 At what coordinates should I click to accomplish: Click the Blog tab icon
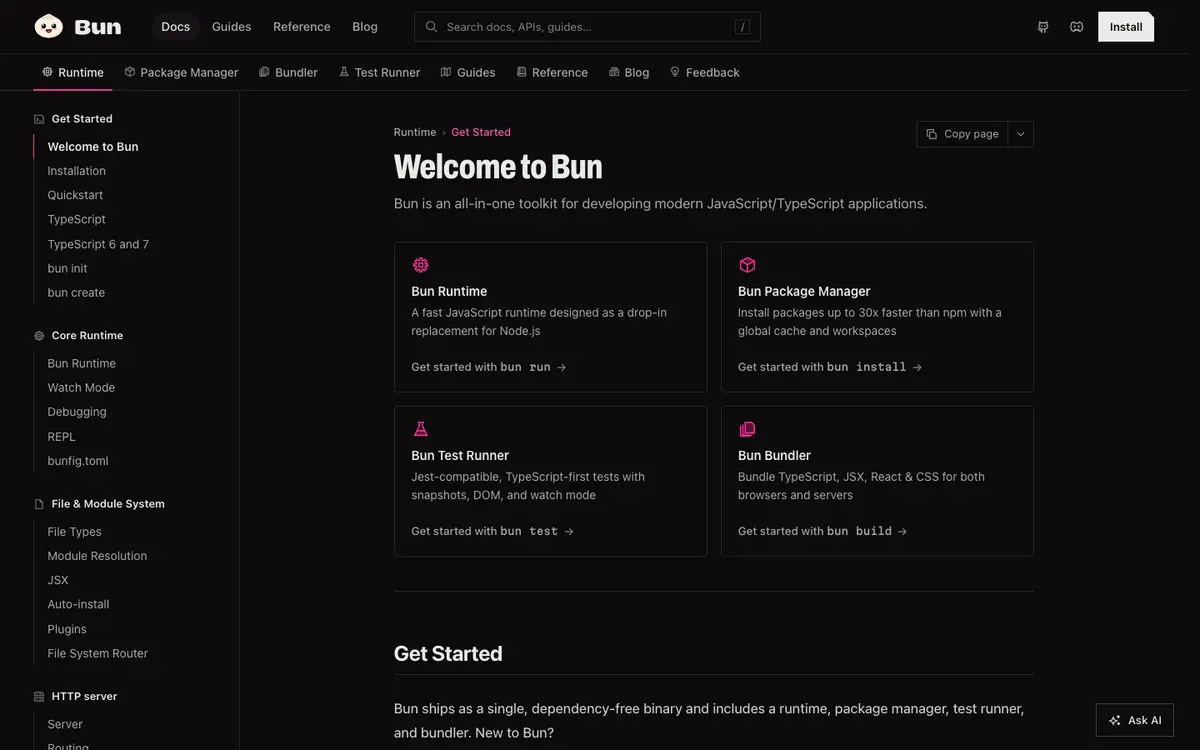click(x=614, y=72)
